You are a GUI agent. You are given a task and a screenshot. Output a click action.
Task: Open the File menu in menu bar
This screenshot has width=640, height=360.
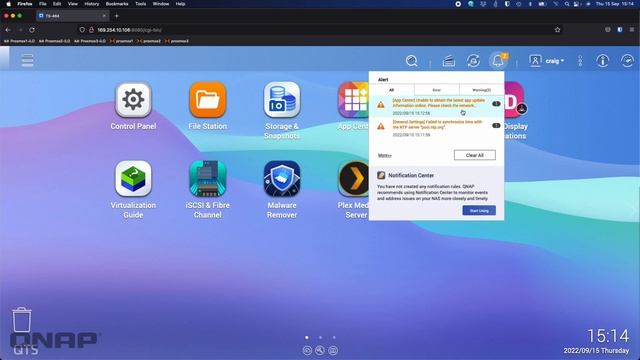coord(42,4)
